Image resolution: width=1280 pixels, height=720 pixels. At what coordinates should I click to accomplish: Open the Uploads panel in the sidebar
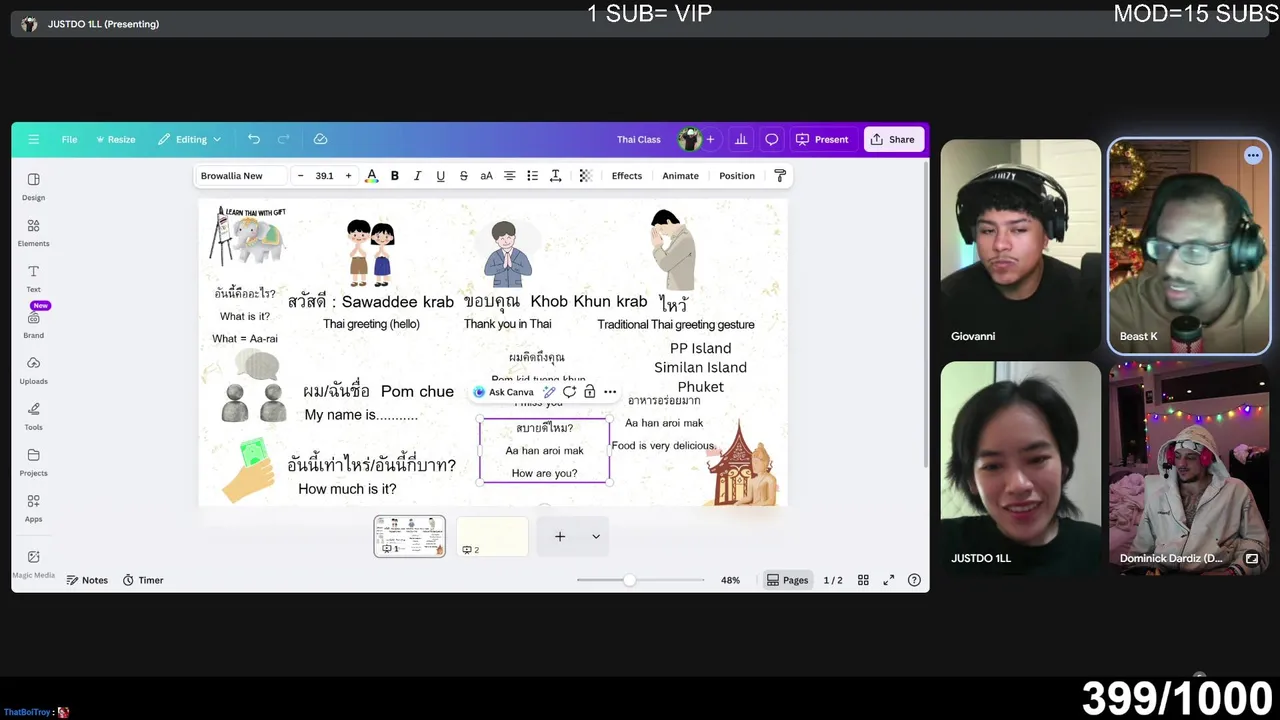(33, 370)
